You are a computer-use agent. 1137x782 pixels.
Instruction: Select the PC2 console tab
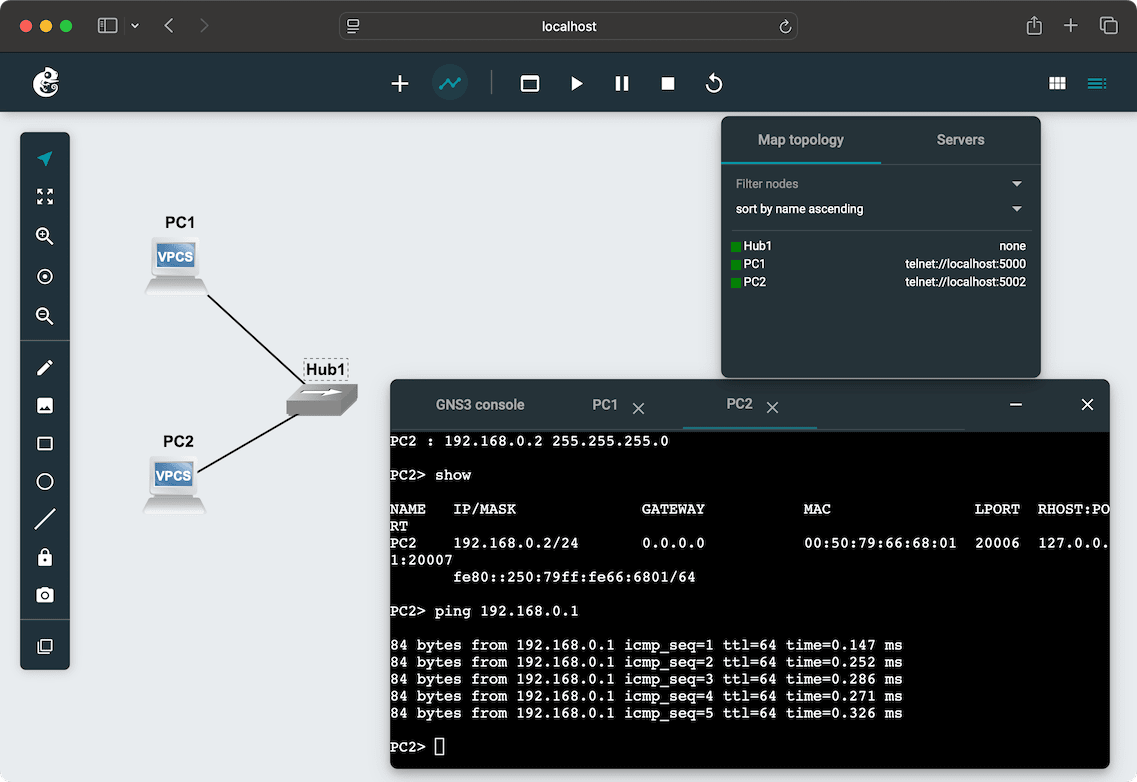point(739,404)
